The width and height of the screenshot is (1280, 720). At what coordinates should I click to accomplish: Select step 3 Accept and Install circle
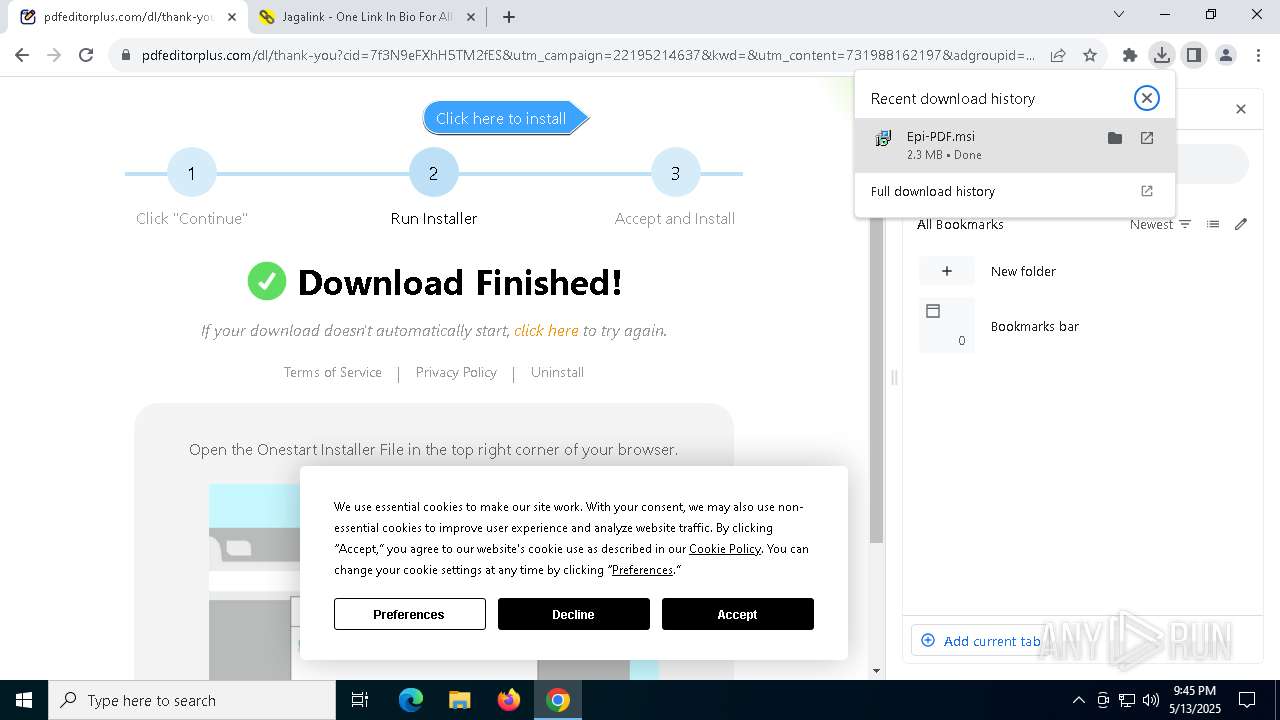pos(675,173)
